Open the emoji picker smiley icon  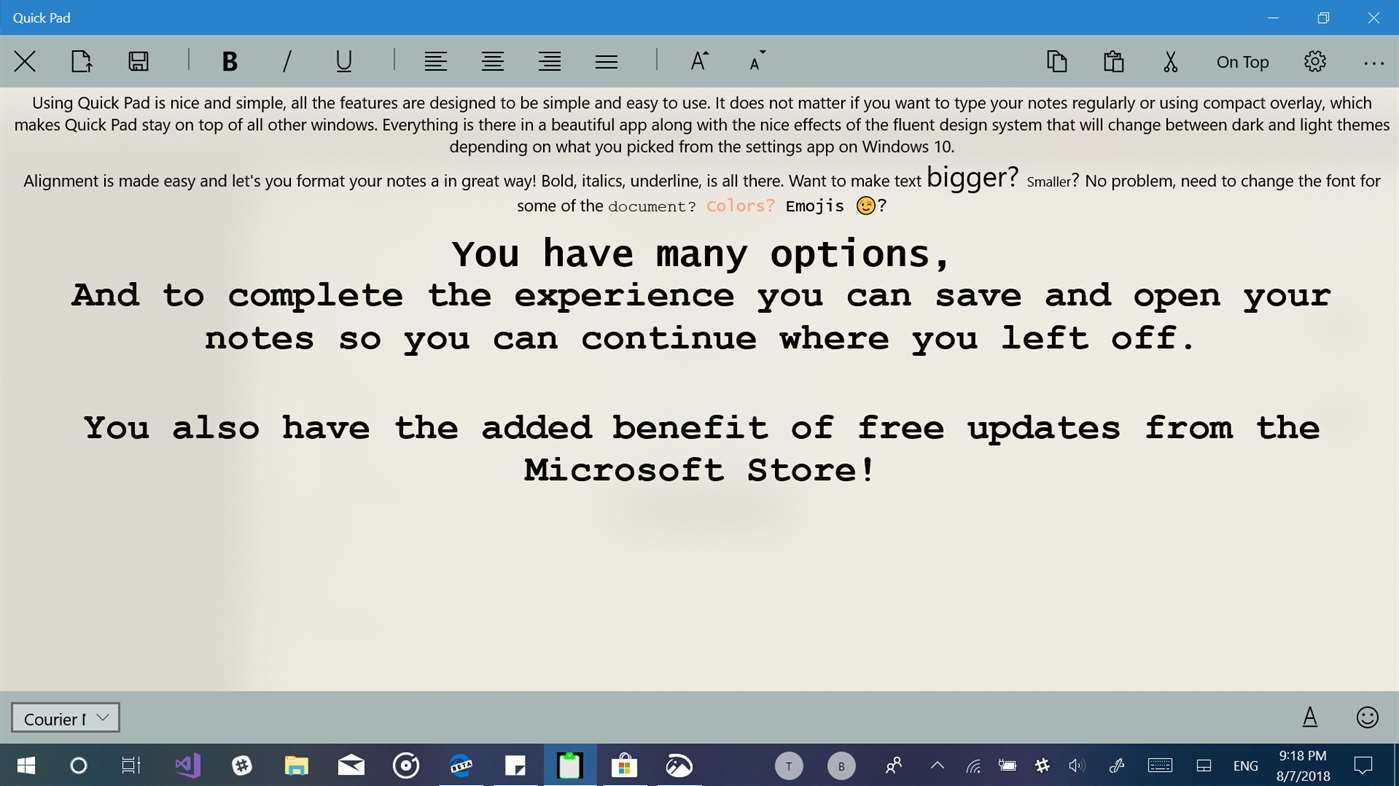(x=1367, y=717)
